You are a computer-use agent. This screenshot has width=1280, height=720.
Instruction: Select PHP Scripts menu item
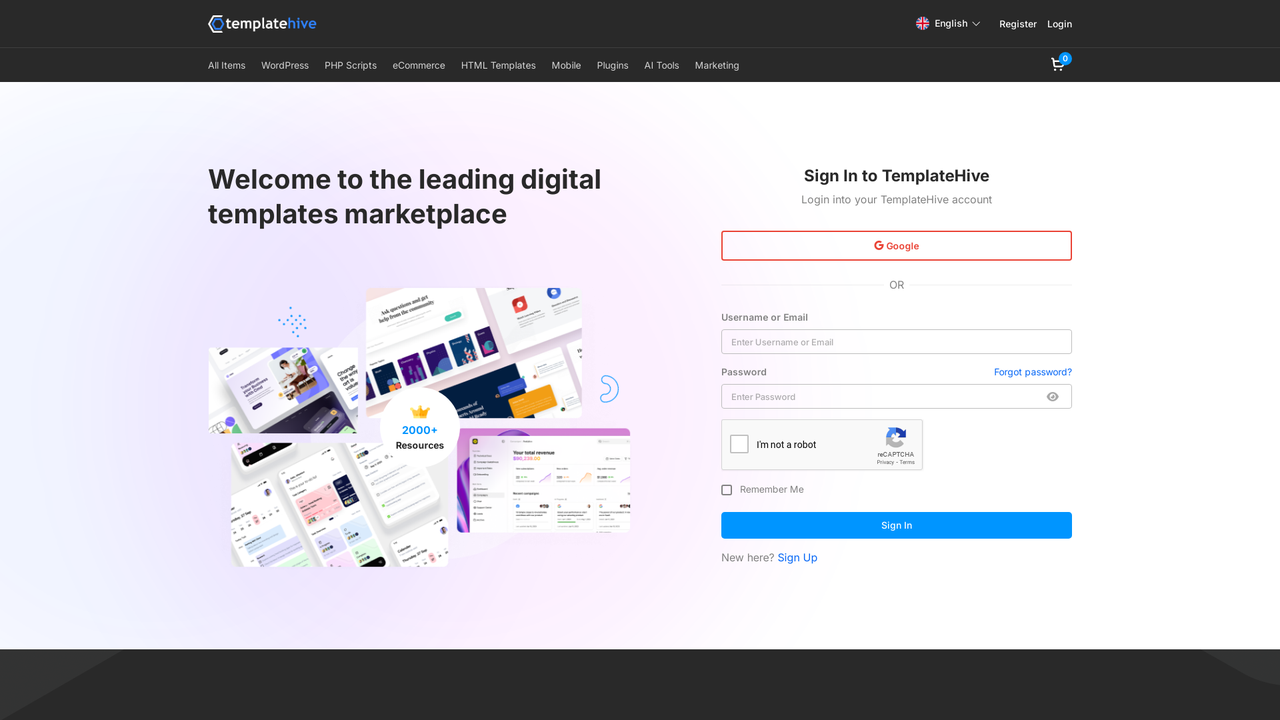click(351, 65)
